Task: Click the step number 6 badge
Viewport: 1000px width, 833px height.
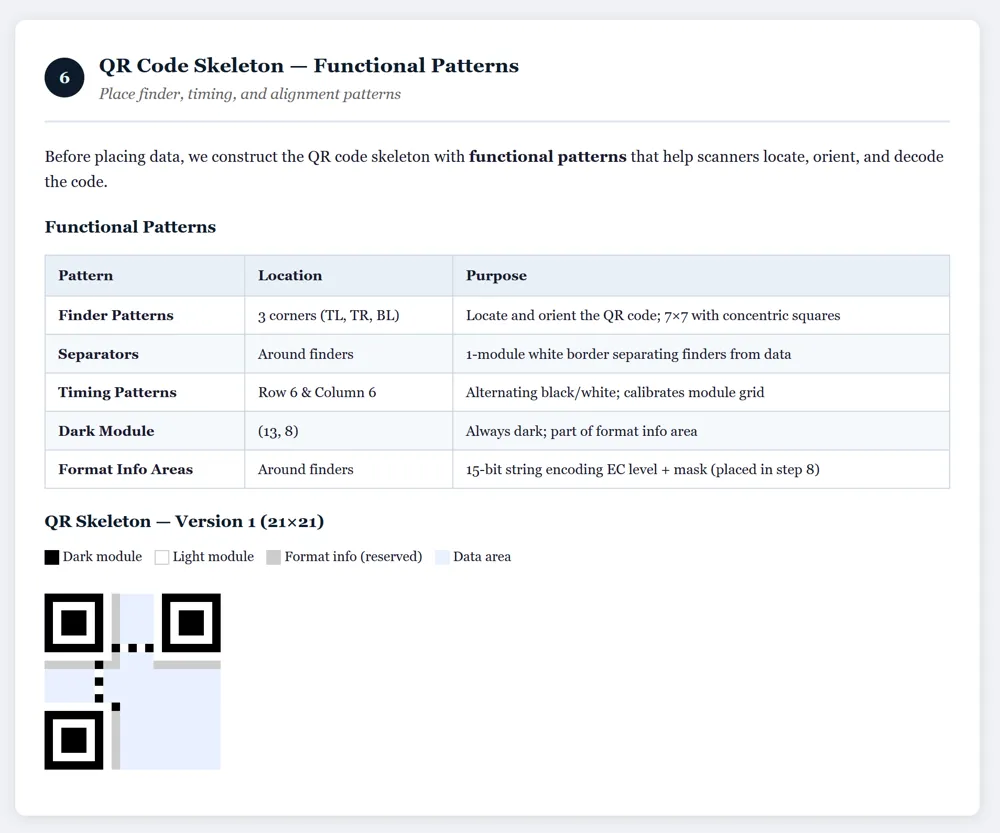Action: point(64,78)
